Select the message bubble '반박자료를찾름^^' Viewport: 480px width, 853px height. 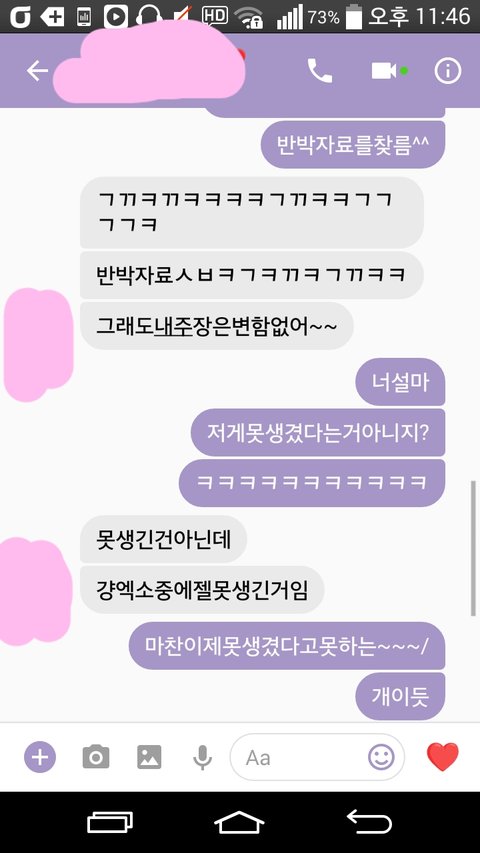(x=353, y=145)
